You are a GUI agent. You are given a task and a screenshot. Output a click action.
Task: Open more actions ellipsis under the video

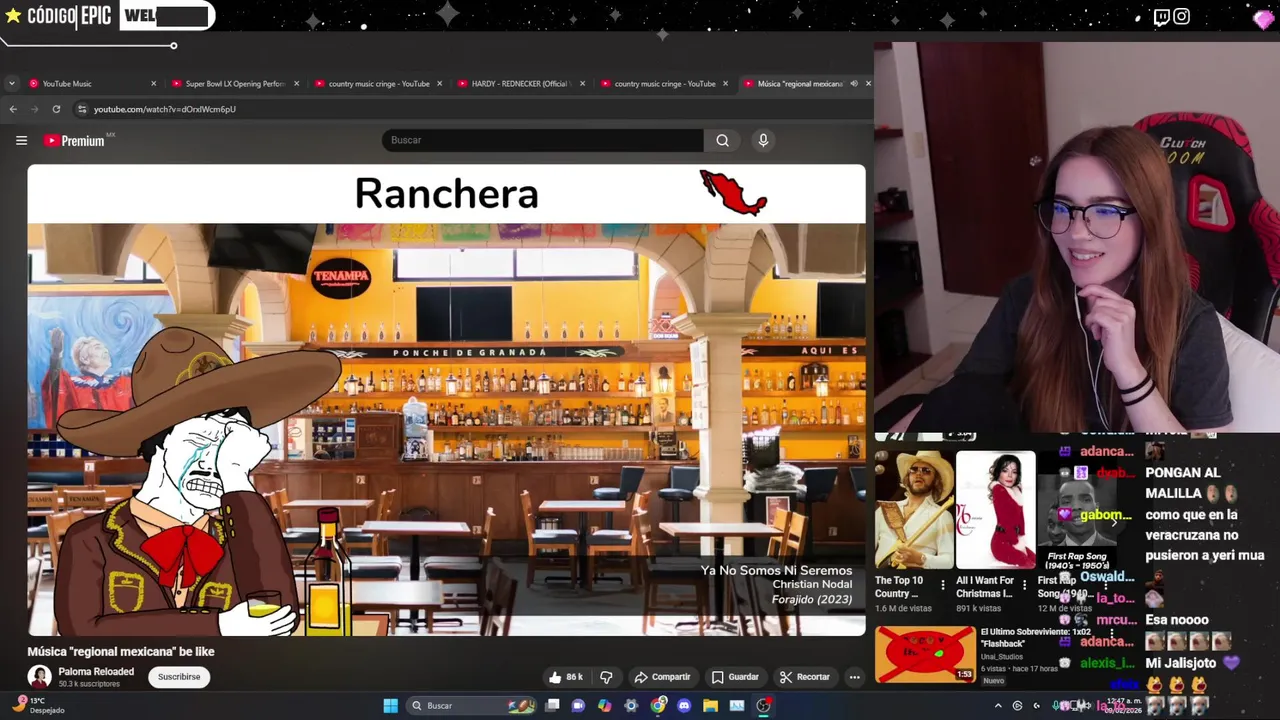coord(854,677)
